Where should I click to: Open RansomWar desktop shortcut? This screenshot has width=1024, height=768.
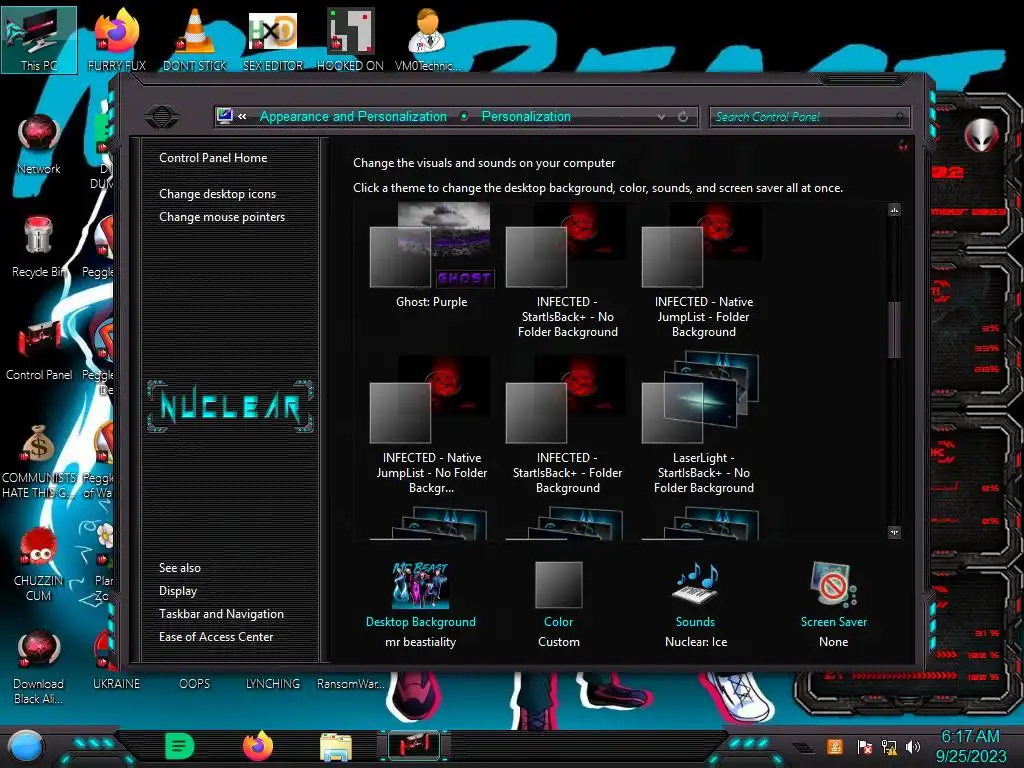pos(350,683)
